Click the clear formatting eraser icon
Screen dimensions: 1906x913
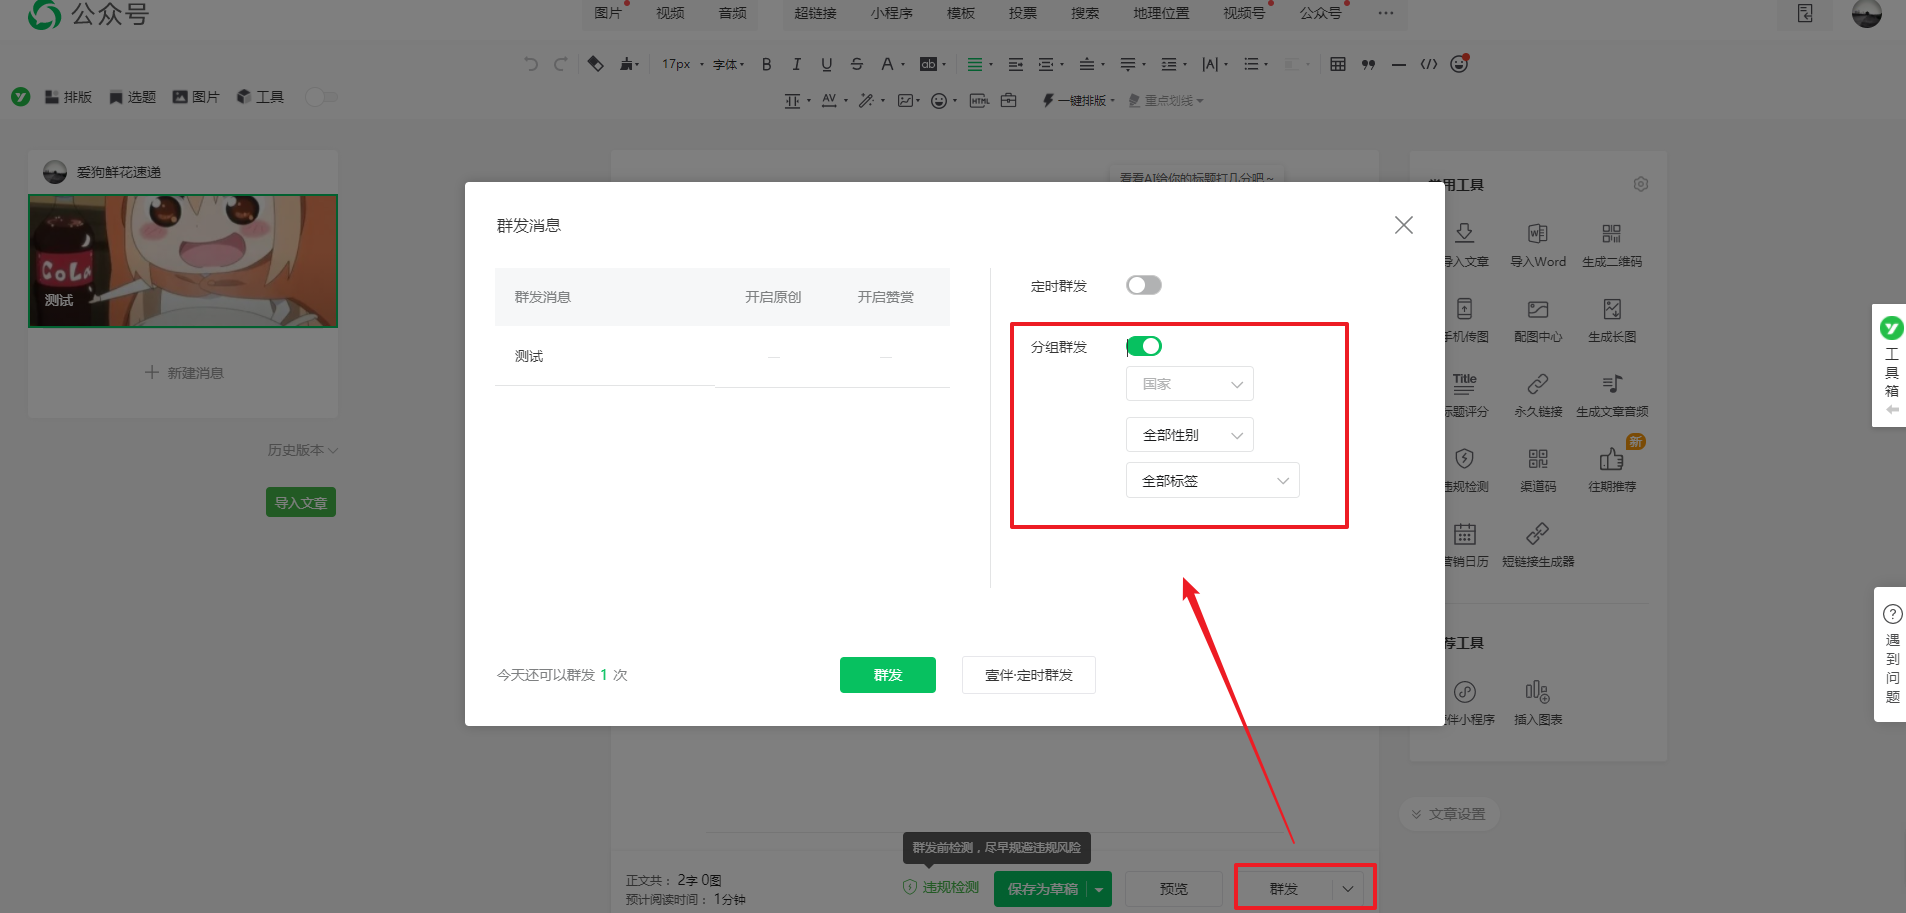[x=596, y=64]
